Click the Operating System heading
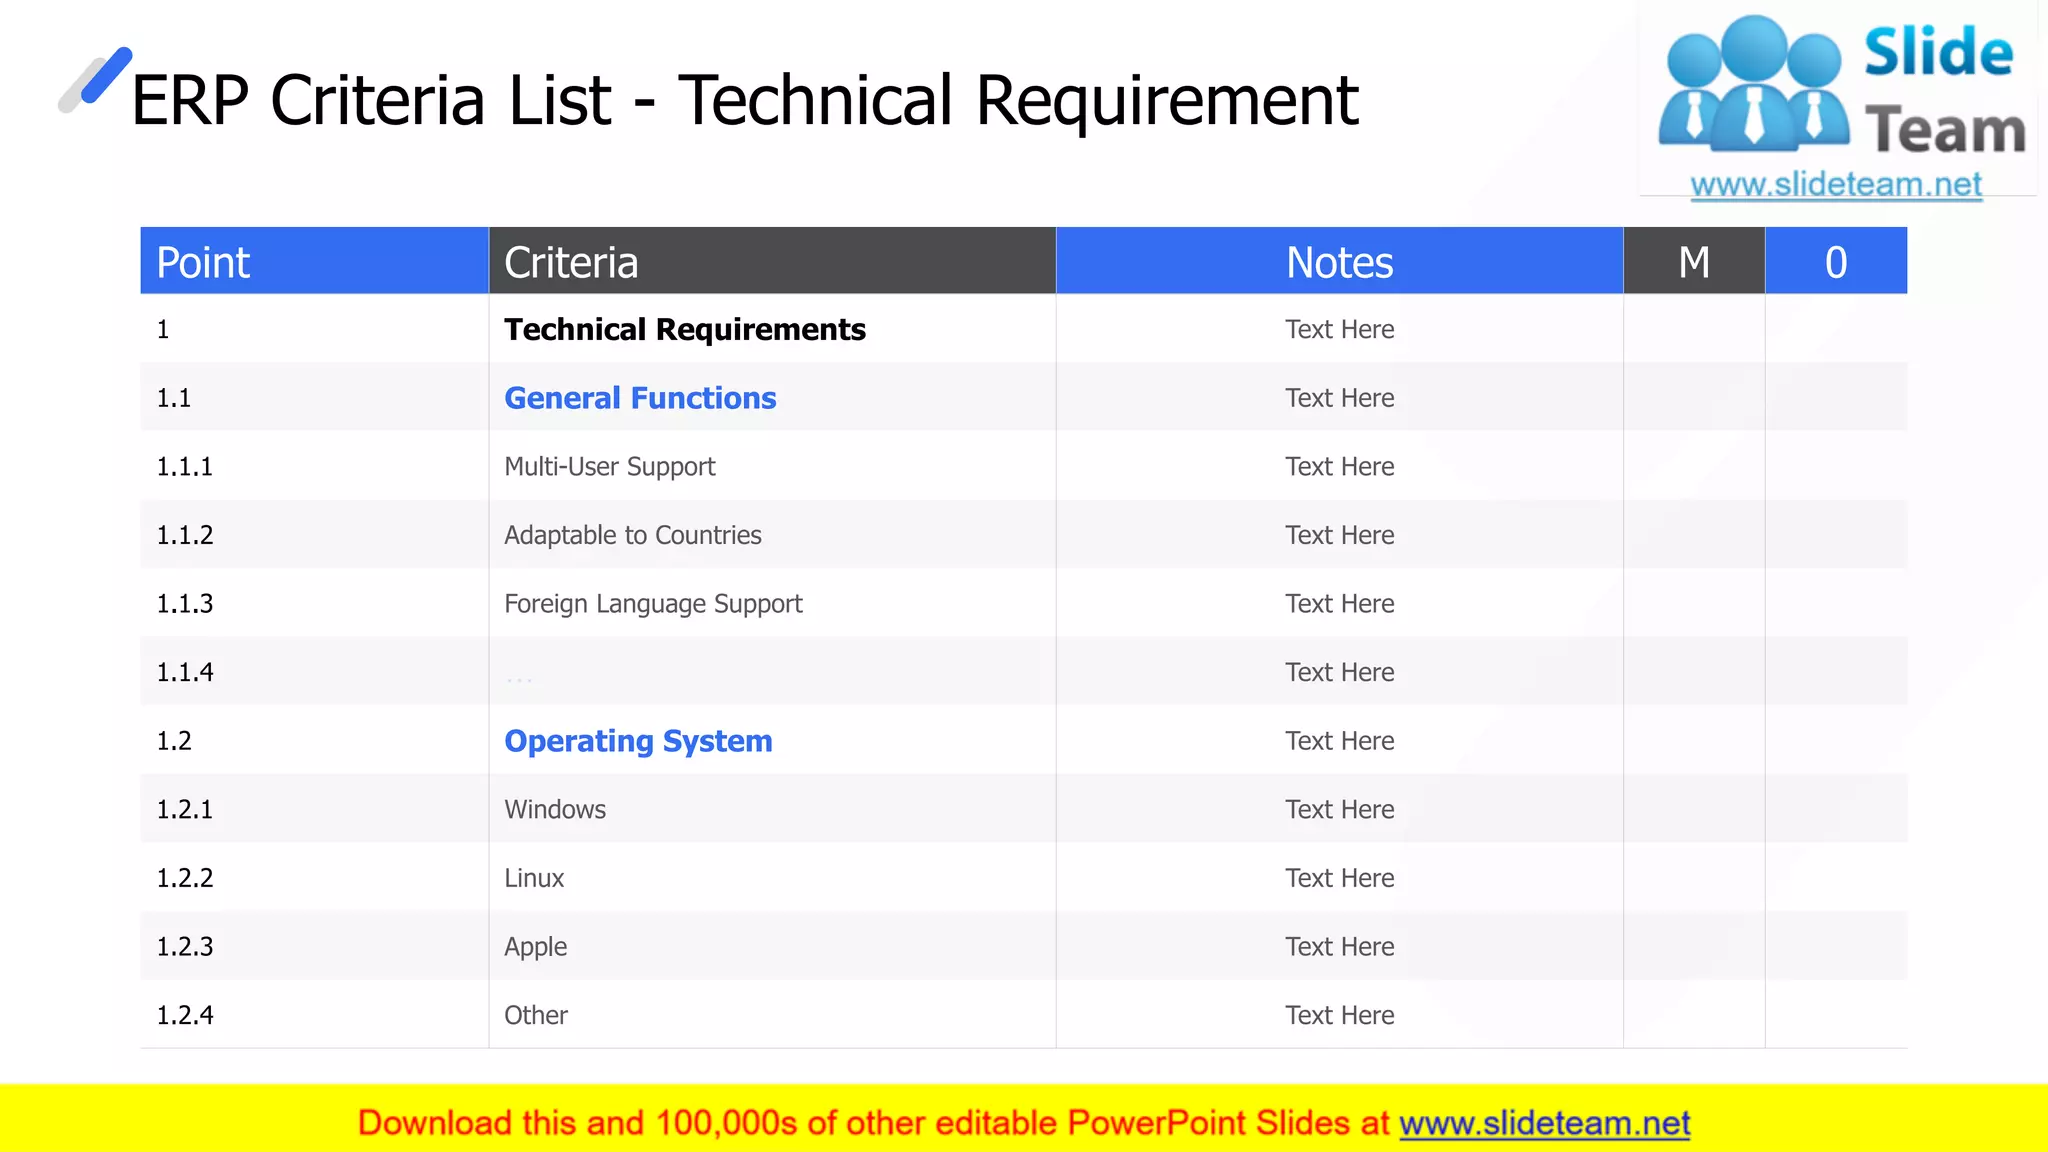The width and height of the screenshot is (2048, 1152). tap(638, 741)
